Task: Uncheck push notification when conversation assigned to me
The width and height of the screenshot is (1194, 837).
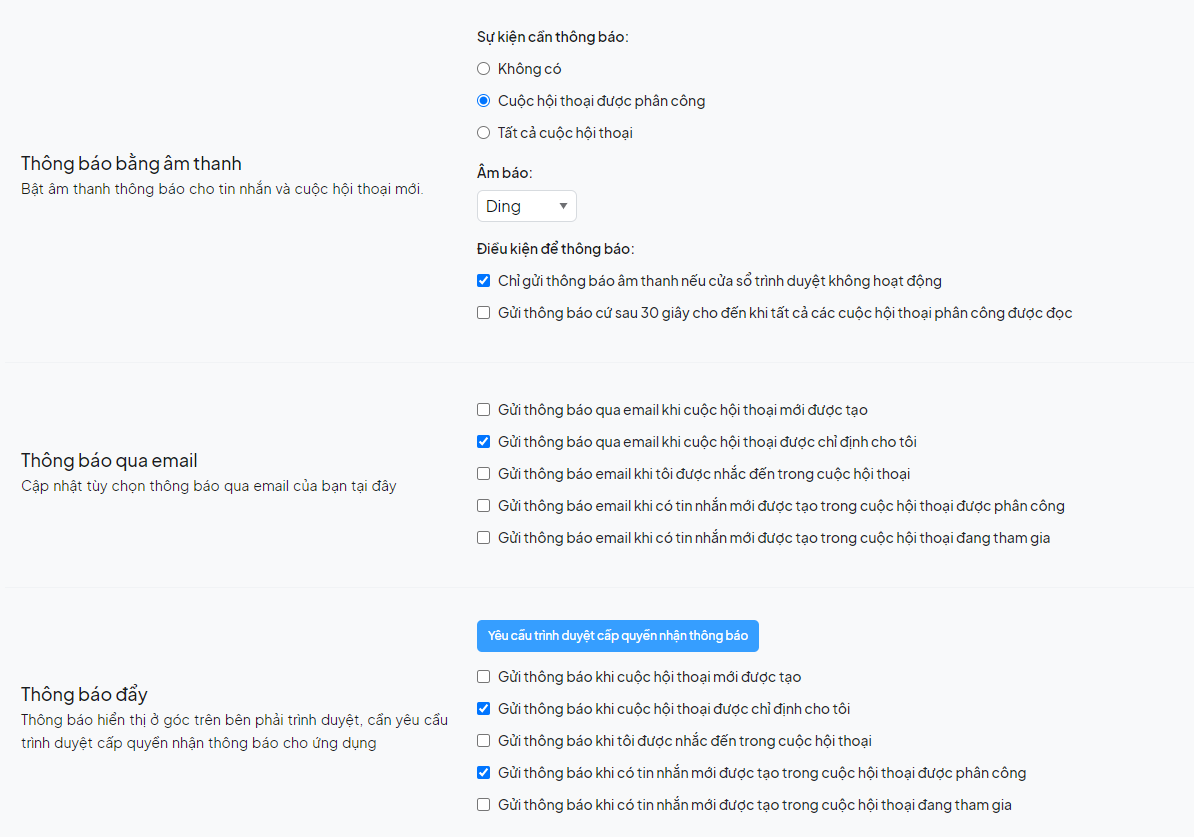Action: tap(484, 709)
